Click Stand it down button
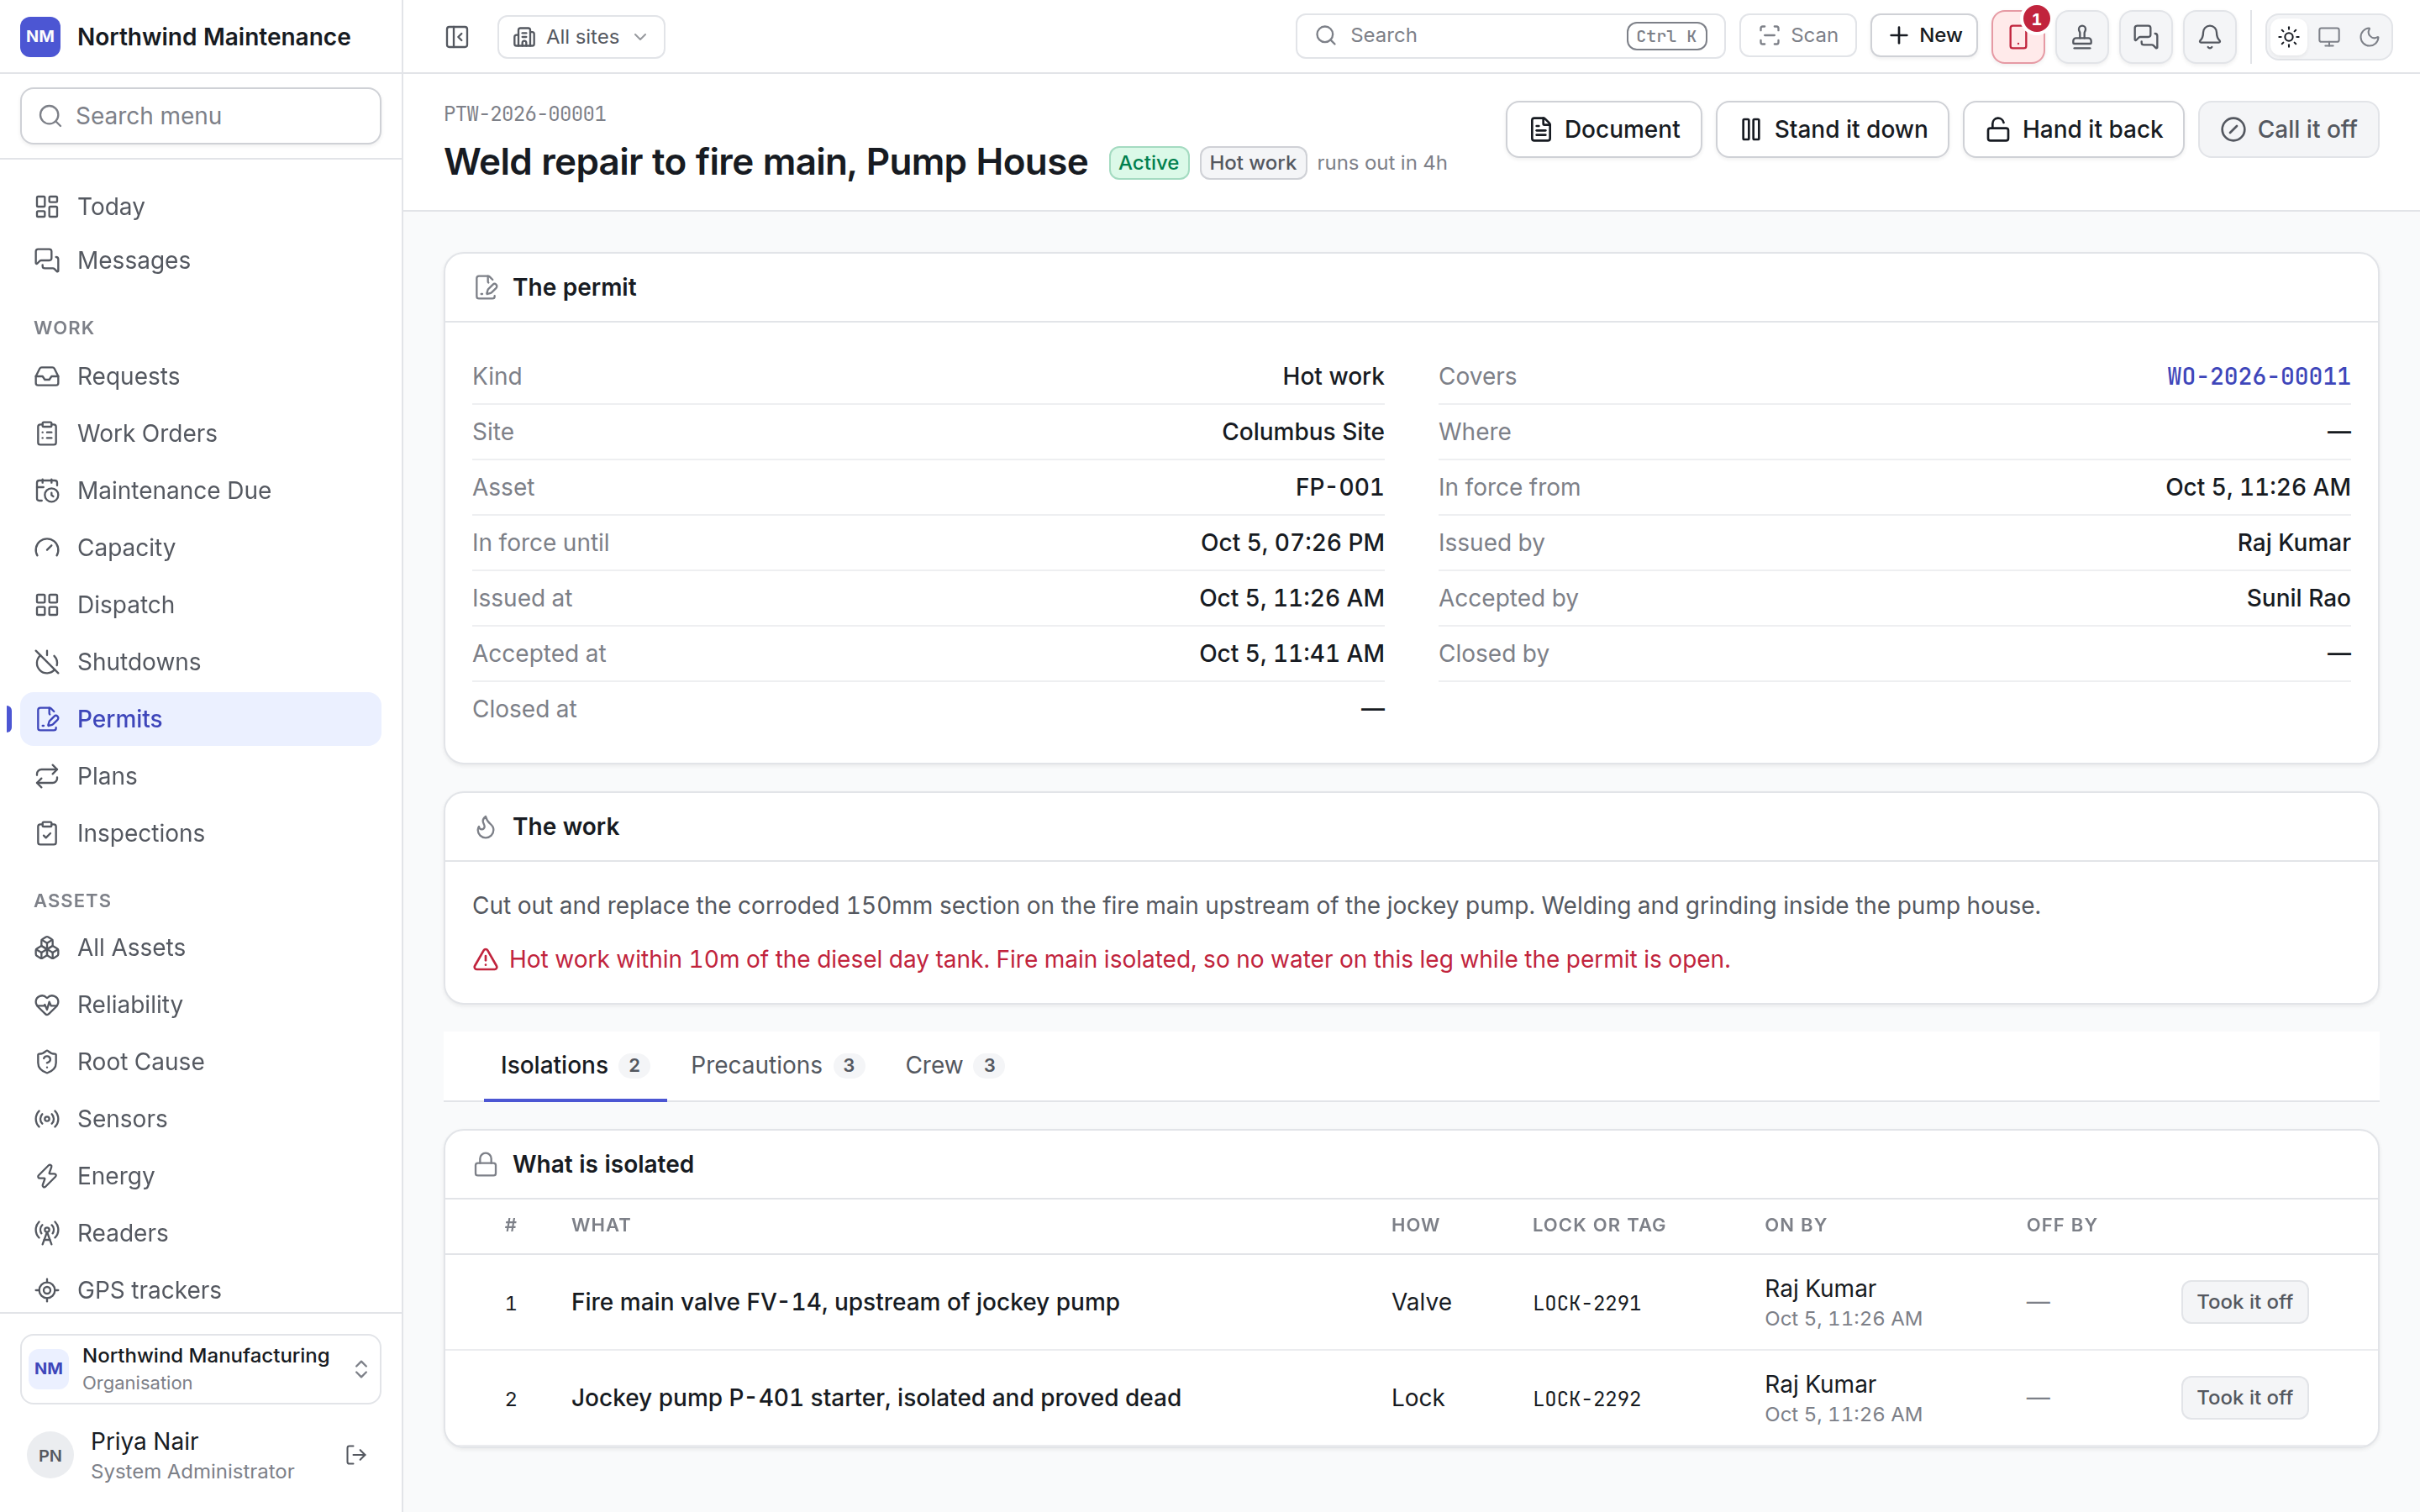 click(1832, 129)
